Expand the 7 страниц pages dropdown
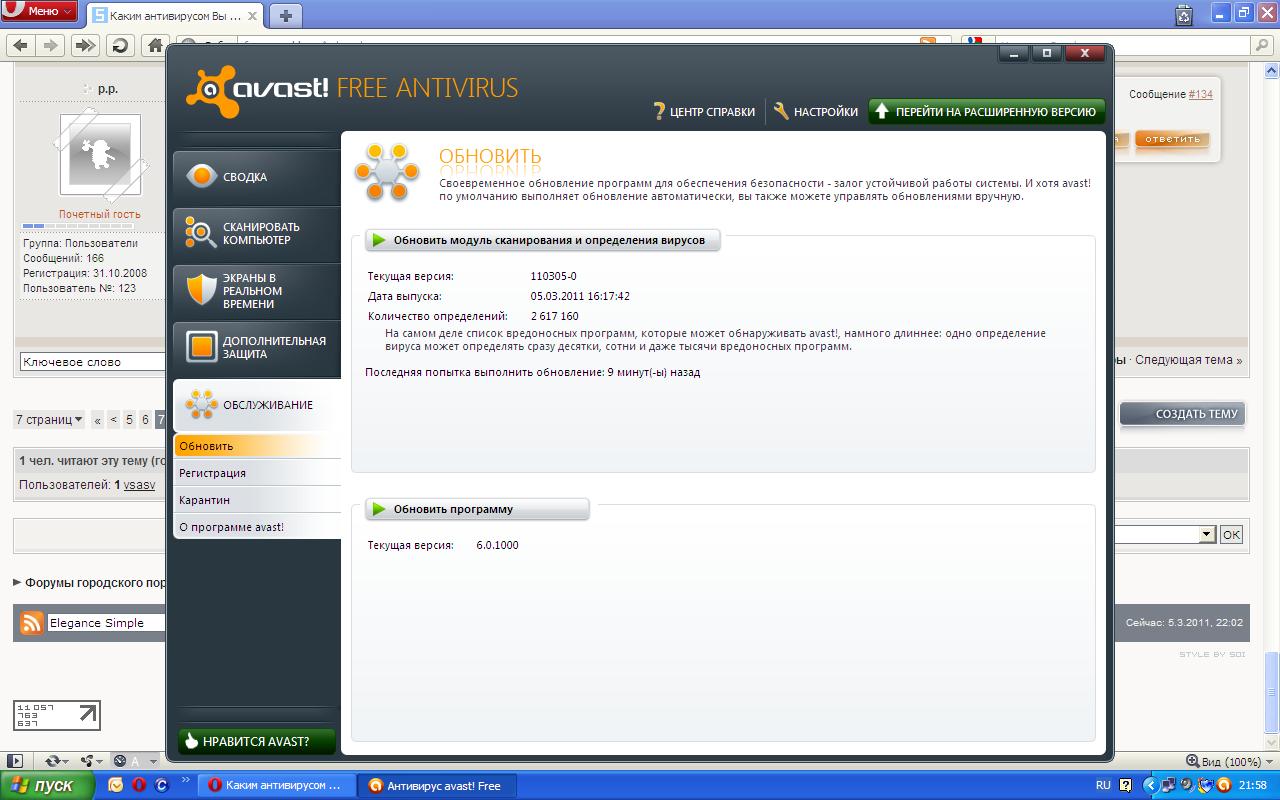The width and height of the screenshot is (1280, 800). [49, 420]
